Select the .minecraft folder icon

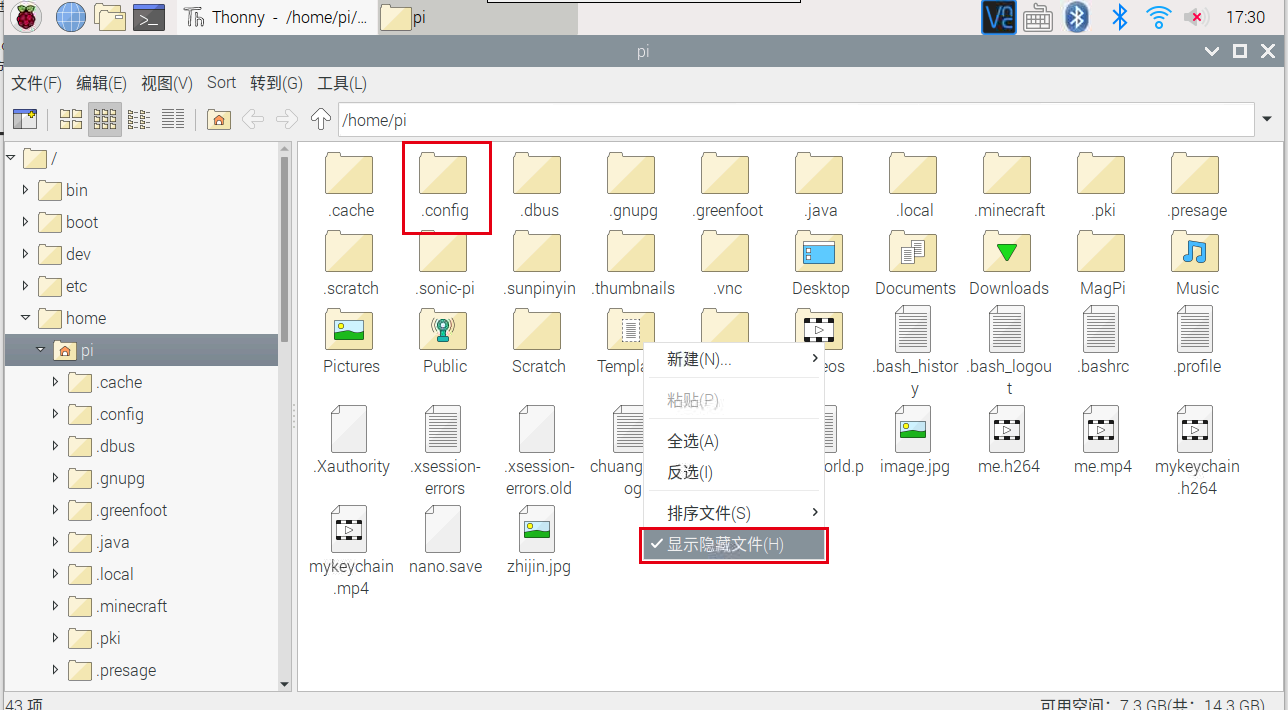pos(1007,175)
